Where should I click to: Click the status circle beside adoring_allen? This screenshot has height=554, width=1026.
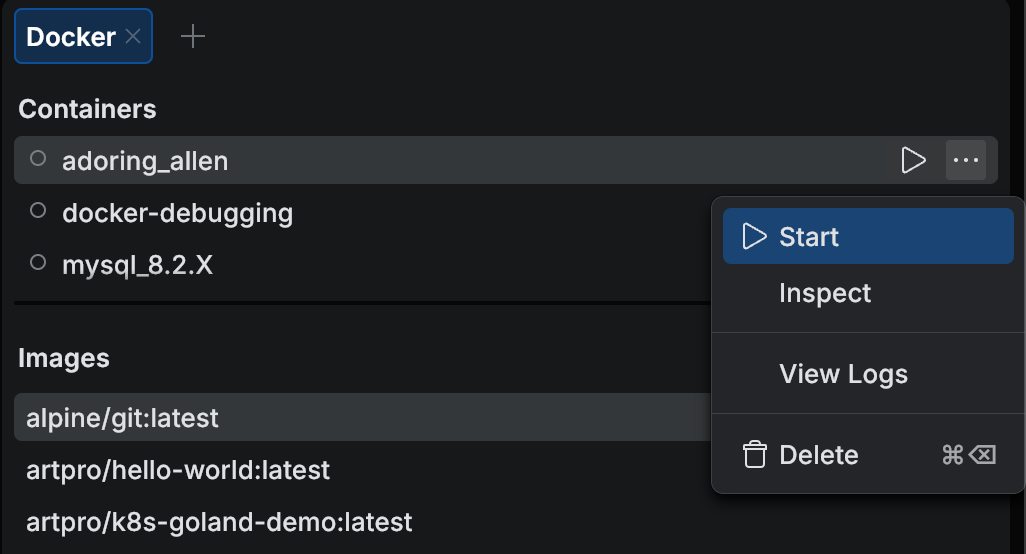(x=38, y=158)
